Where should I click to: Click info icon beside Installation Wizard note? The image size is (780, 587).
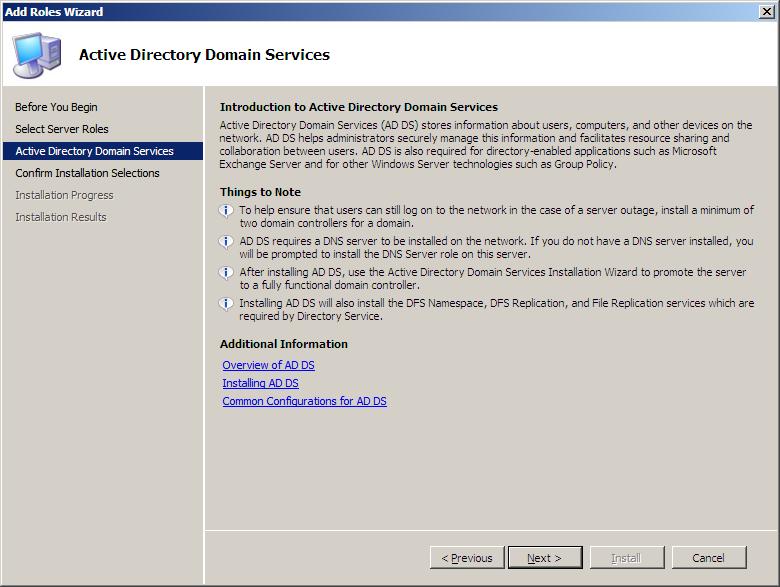[x=226, y=273]
